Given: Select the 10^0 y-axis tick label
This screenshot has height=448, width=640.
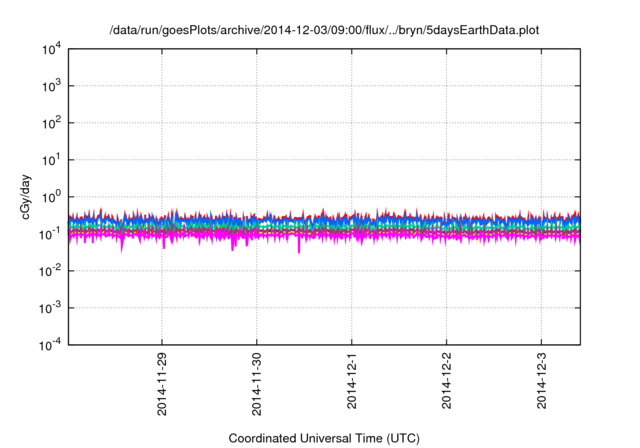Looking at the screenshot, I should tap(50, 196).
